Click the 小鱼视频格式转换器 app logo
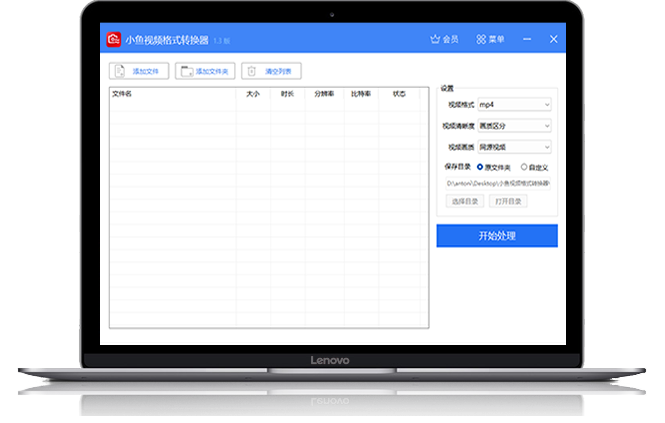Viewport: 665px width, 423px height. [114, 40]
